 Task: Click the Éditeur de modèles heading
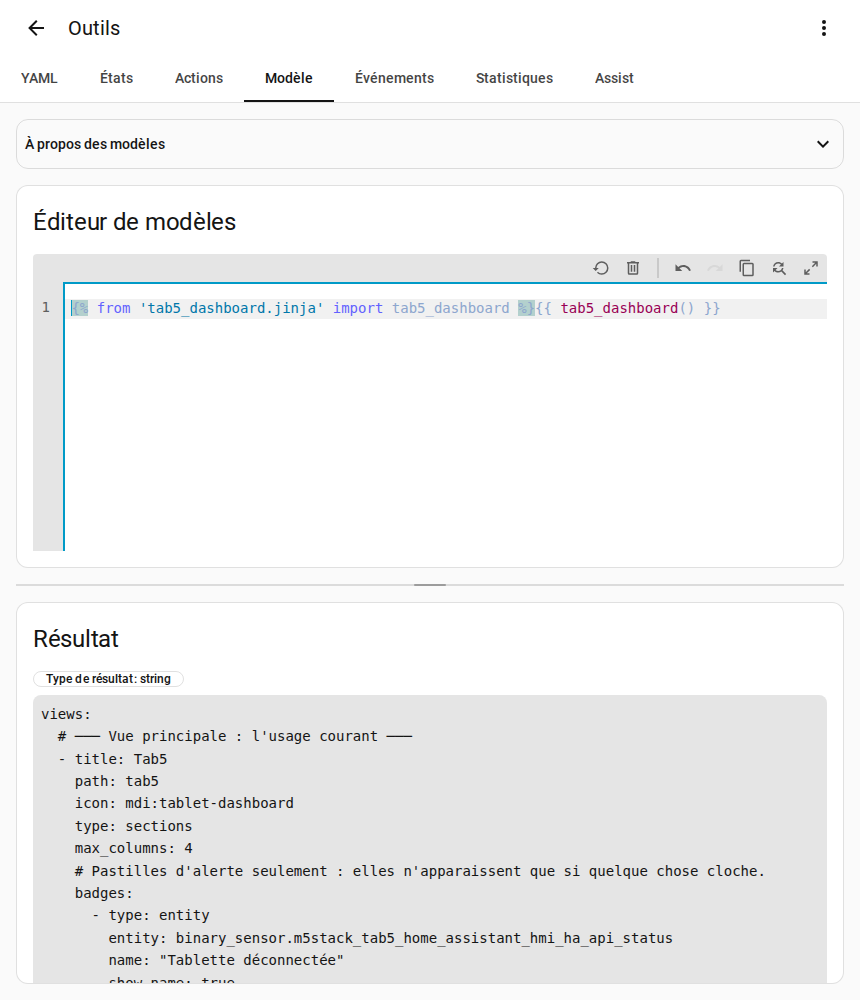tap(135, 222)
